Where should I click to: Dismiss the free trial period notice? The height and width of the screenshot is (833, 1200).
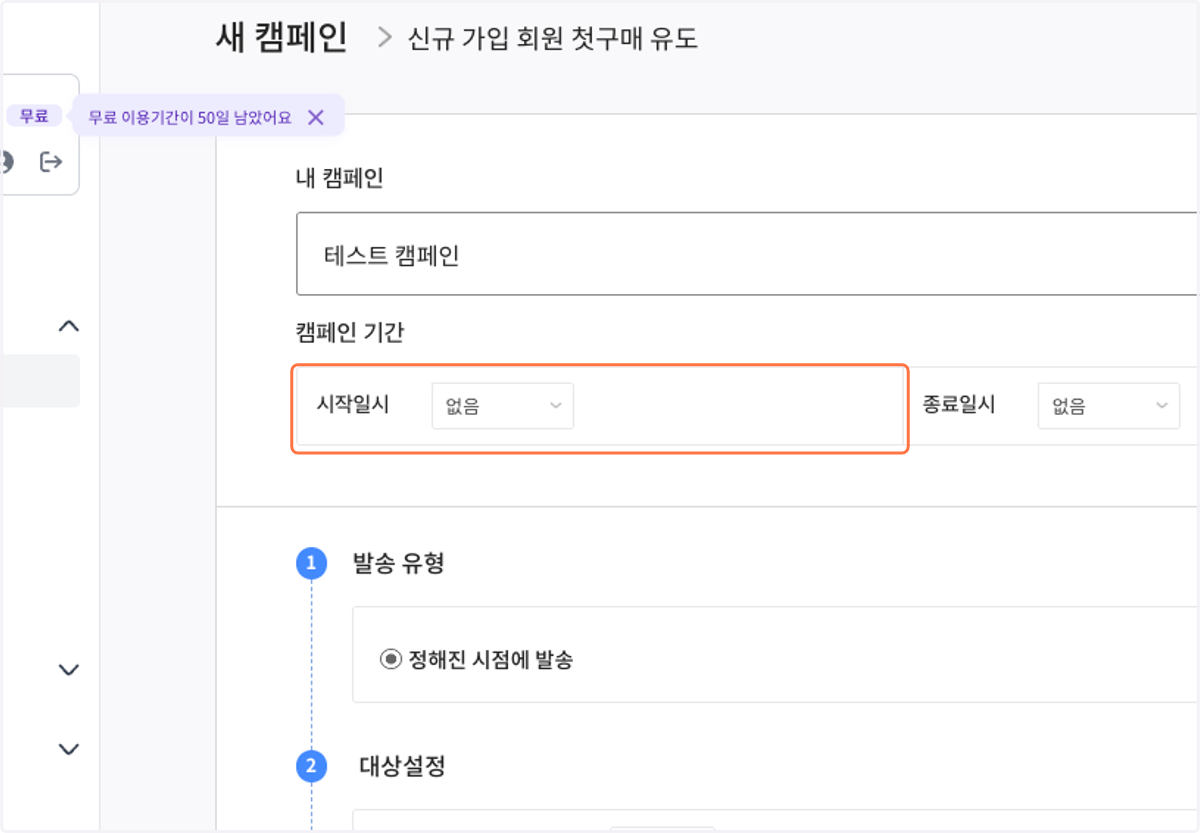(316, 117)
